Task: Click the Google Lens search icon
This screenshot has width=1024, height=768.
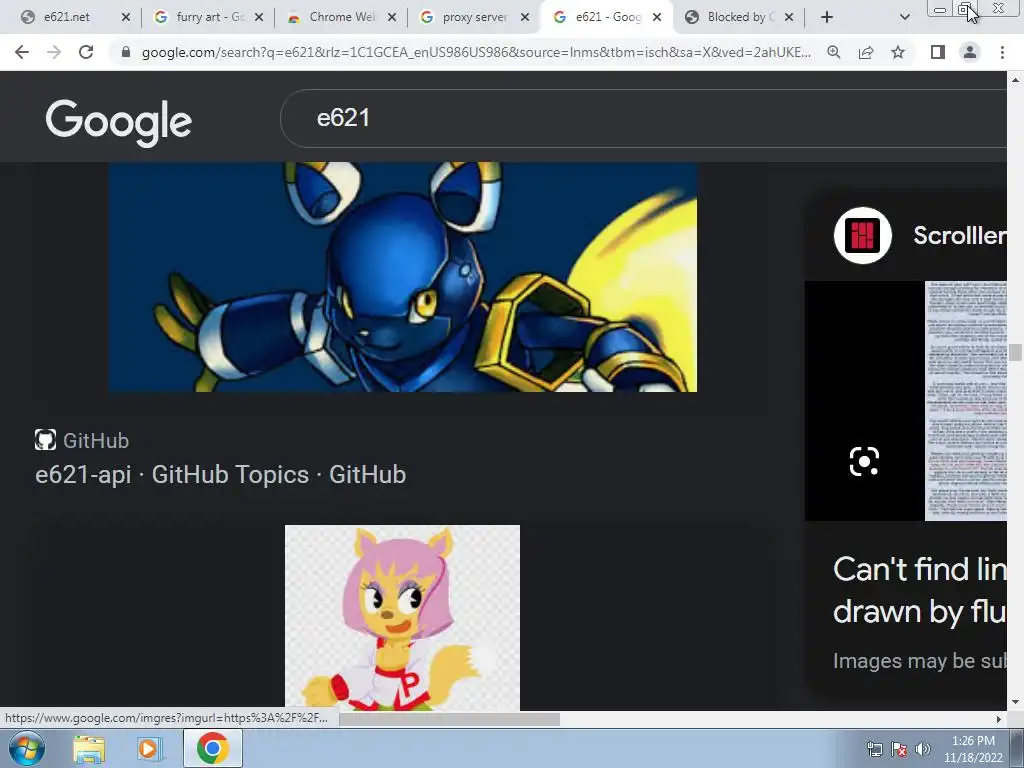Action: pyautogui.click(x=864, y=461)
